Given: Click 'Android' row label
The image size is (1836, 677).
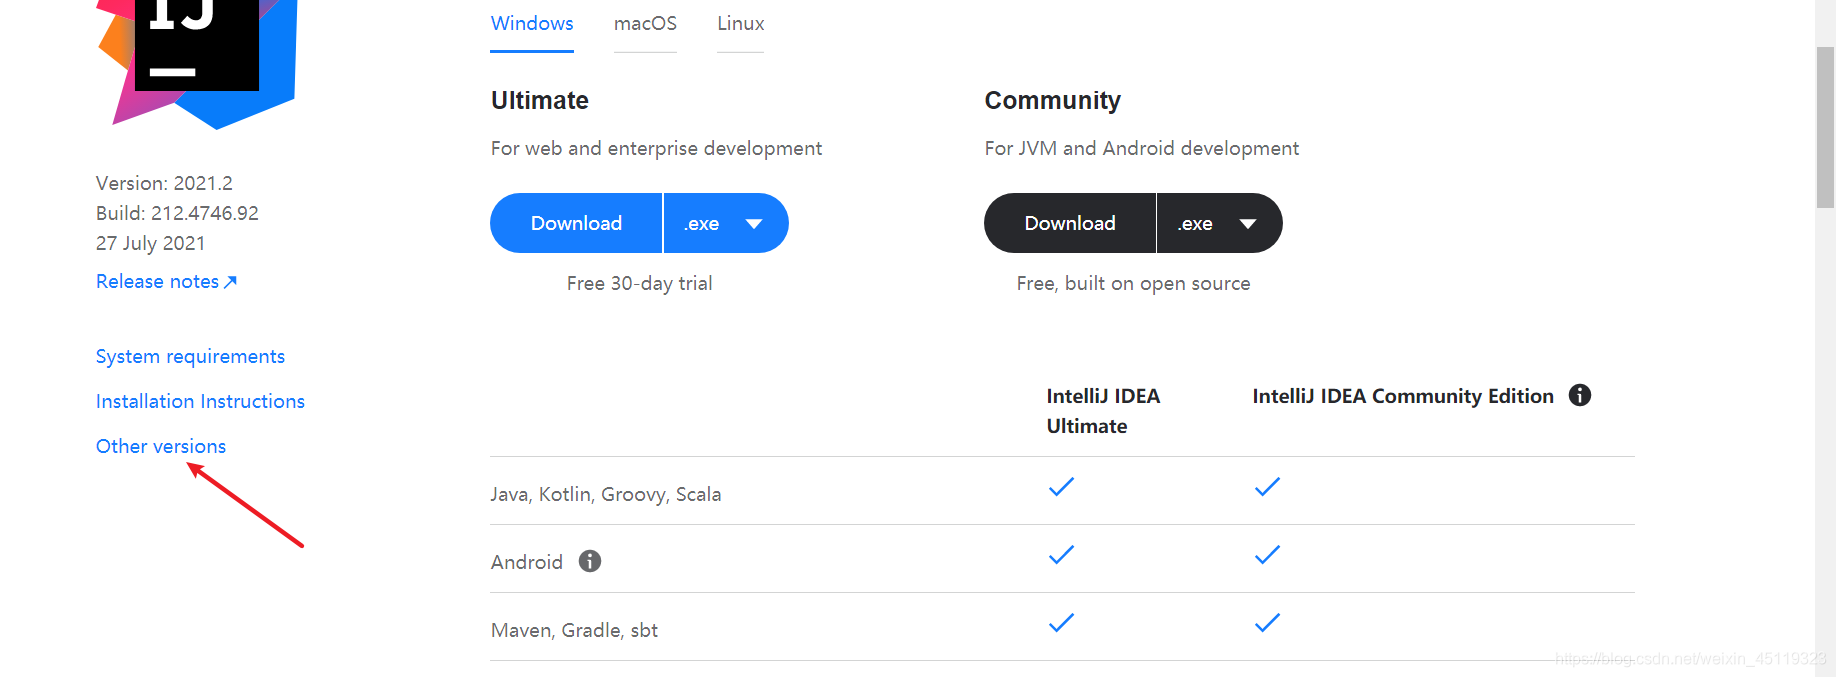Looking at the screenshot, I should pos(527,562).
